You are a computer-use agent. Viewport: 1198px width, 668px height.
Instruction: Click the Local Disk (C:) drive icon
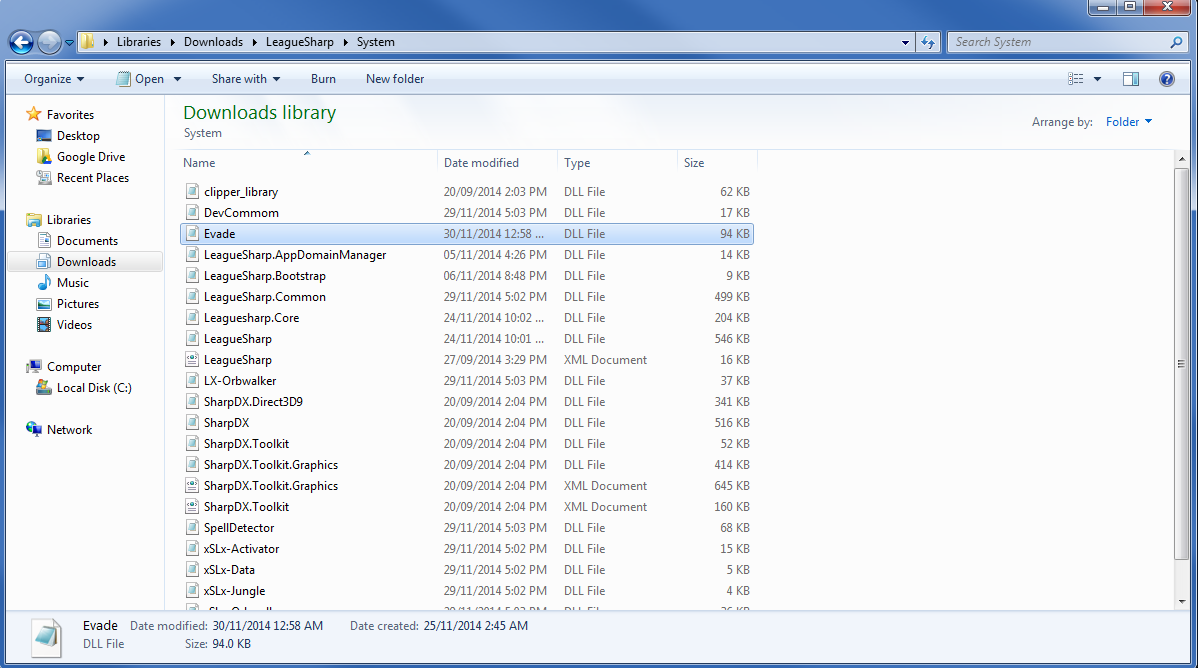tap(44, 388)
